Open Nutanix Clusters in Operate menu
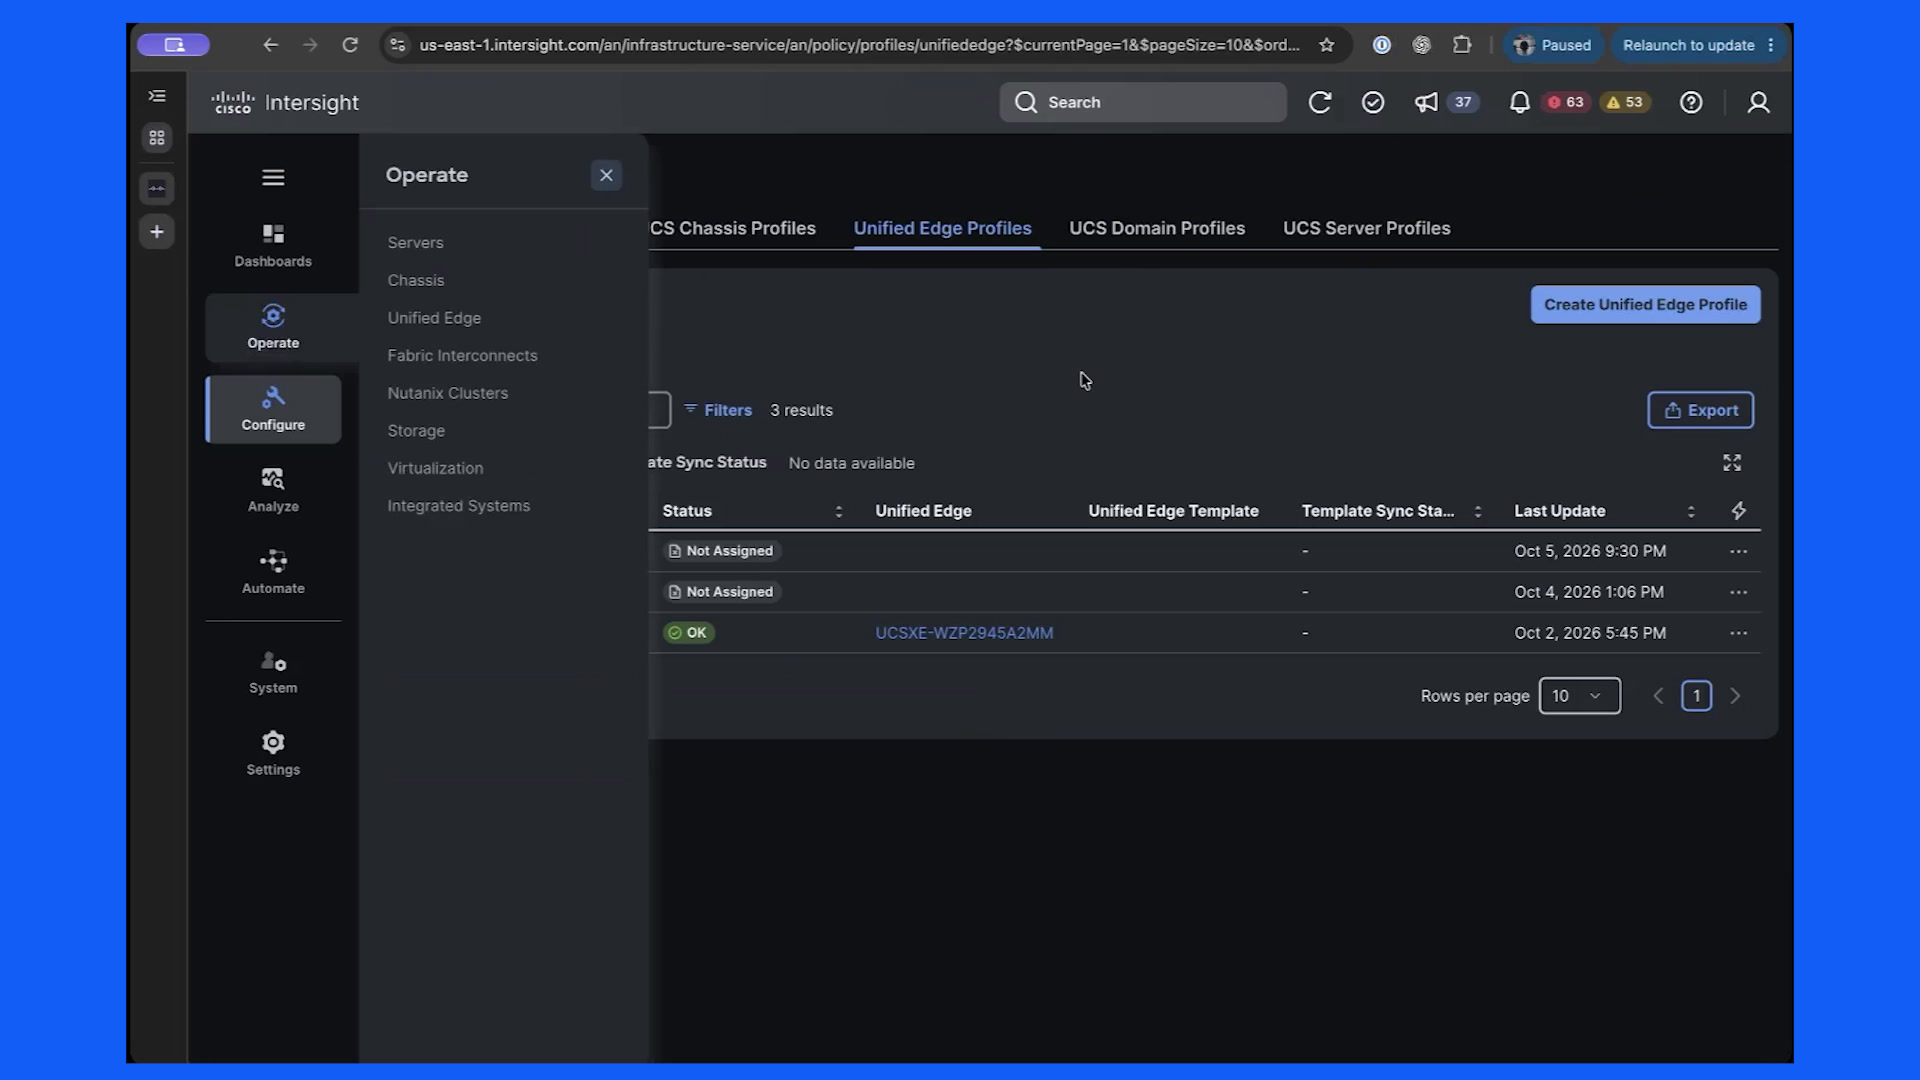The width and height of the screenshot is (1920, 1080). point(448,393)
